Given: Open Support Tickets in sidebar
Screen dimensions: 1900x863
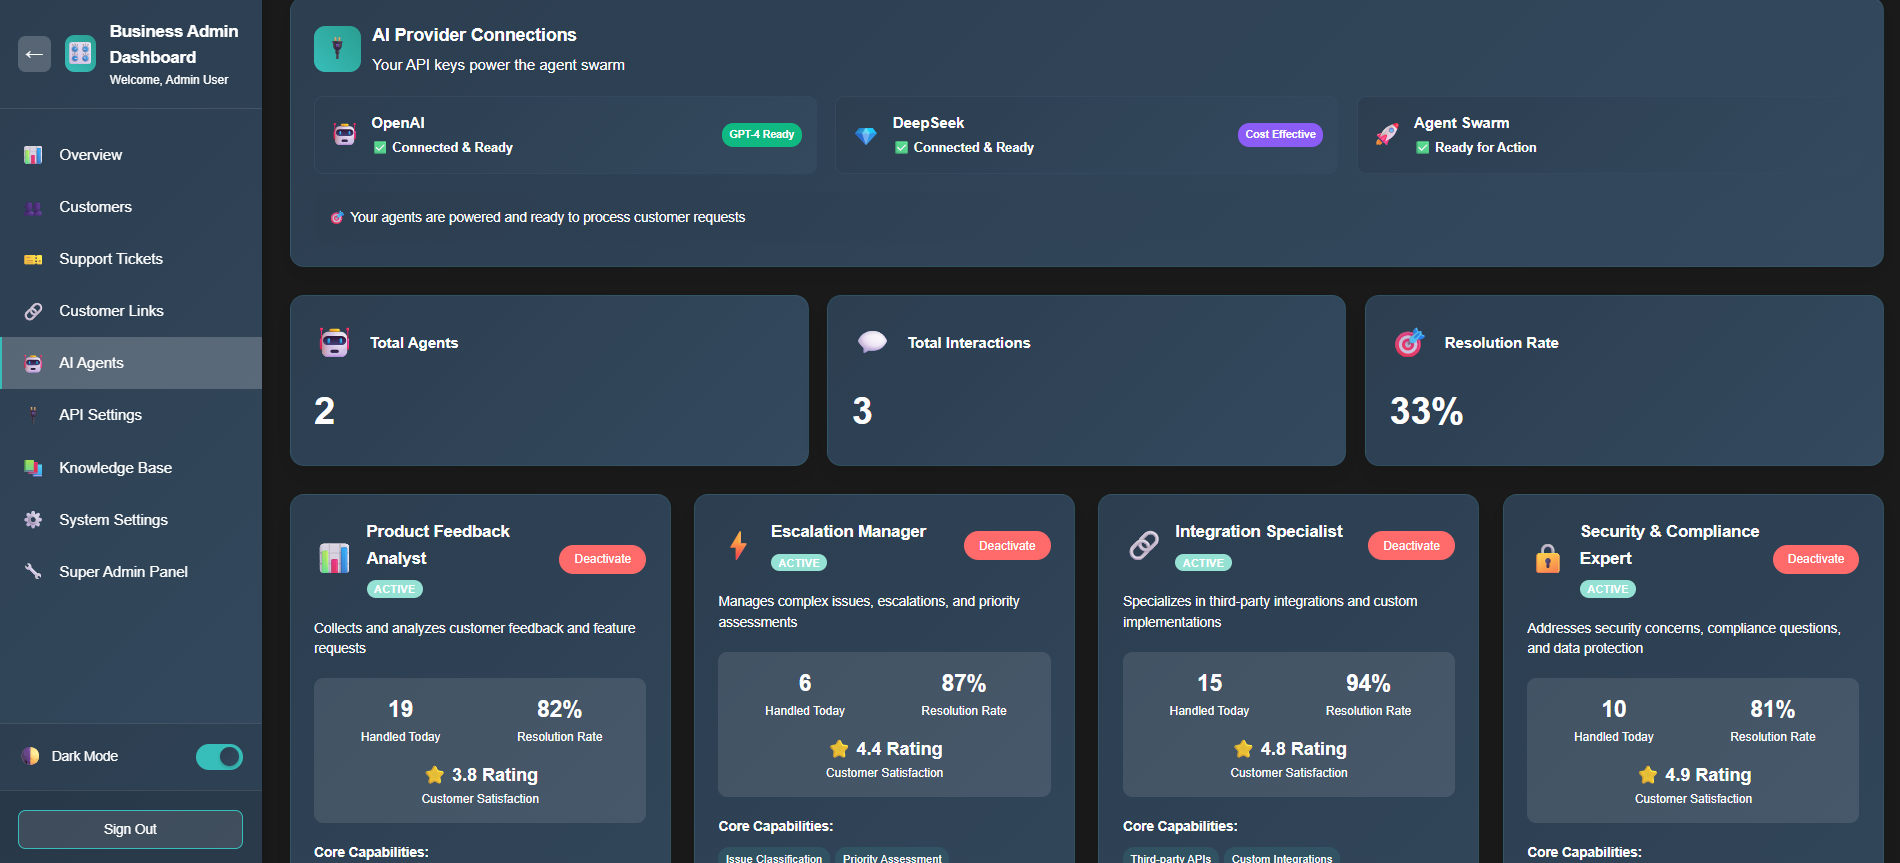Looking at the screenshot, I should tap(110, 259).
